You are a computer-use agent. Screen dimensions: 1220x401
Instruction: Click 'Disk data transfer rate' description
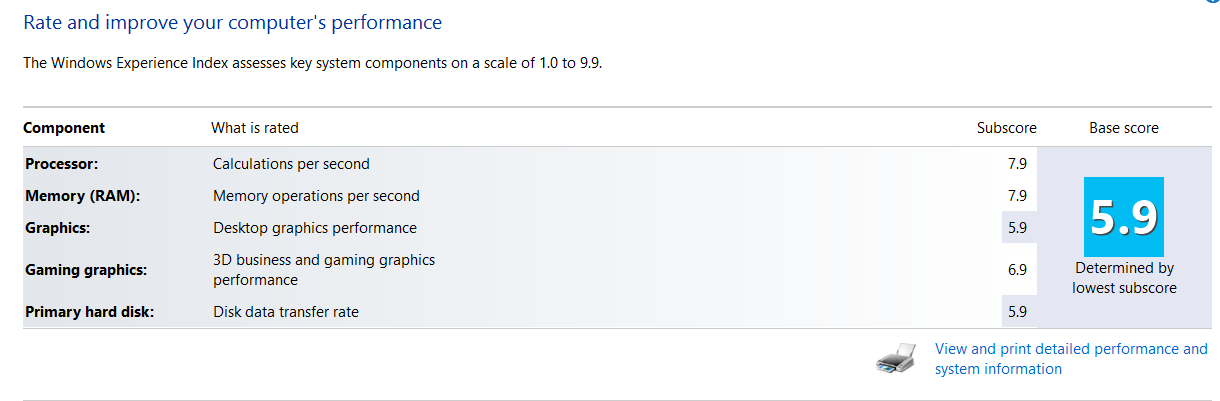click(286, 312)
